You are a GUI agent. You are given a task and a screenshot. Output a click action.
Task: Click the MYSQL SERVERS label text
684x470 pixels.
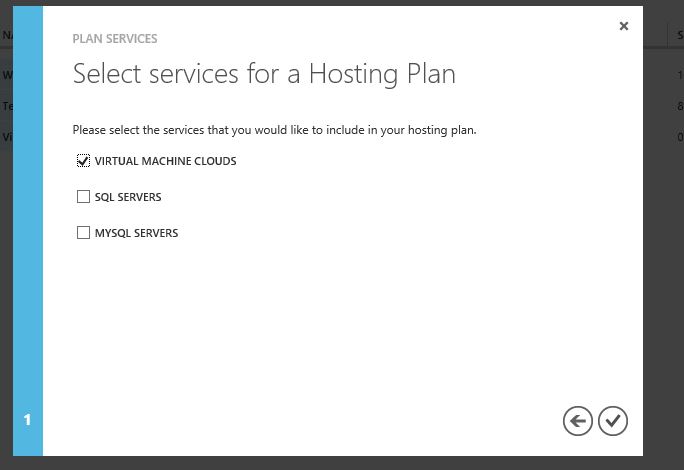click(136, 233)
